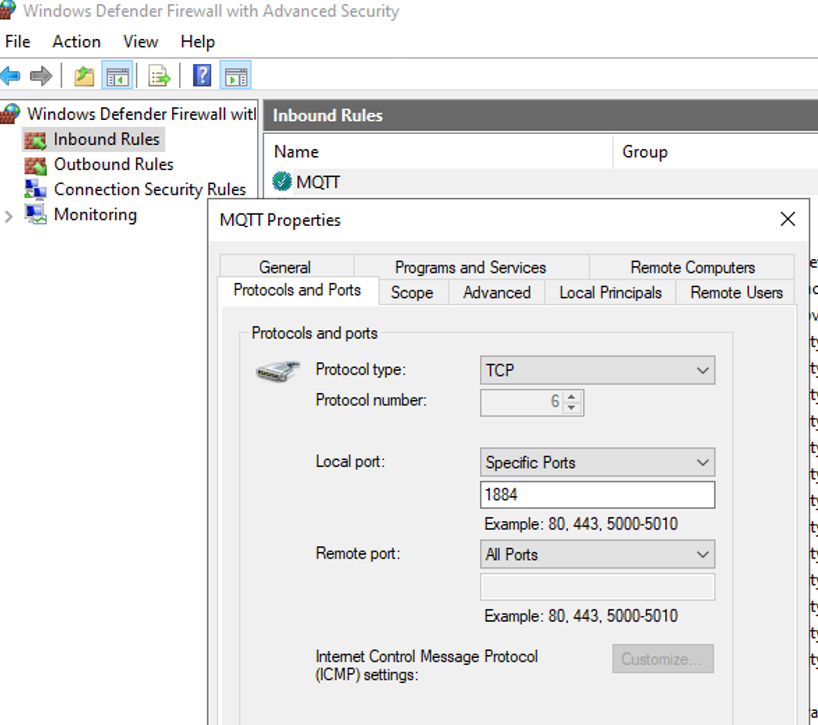
Task: Click the Inbound Rules firewall icon in the tree
Action: (x=35, y=140)
